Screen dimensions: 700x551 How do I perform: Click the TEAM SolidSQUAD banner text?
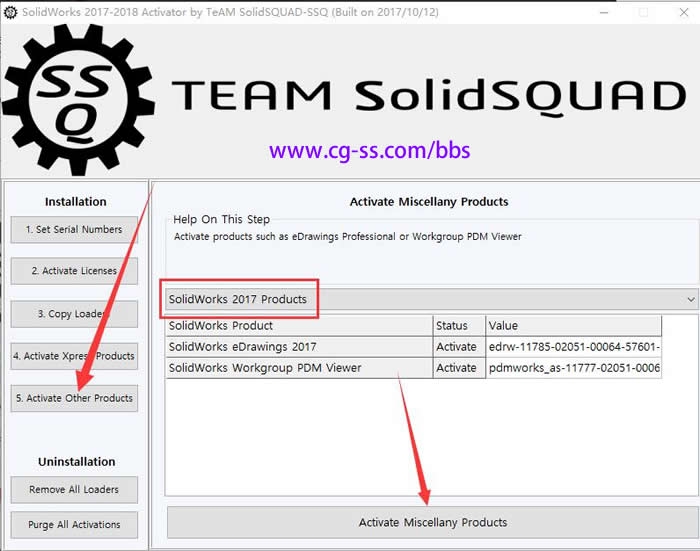[x=429, y=95]
